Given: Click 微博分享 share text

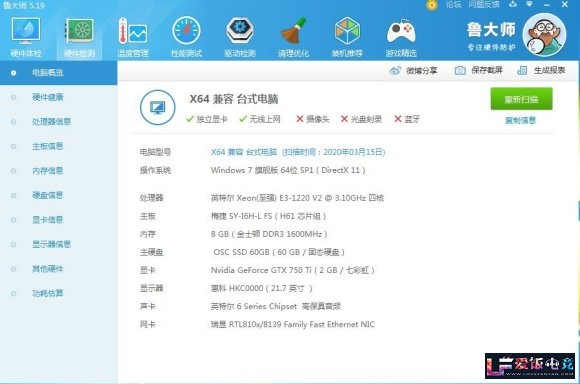Looking at the screenshot, I should coord(422,70).
